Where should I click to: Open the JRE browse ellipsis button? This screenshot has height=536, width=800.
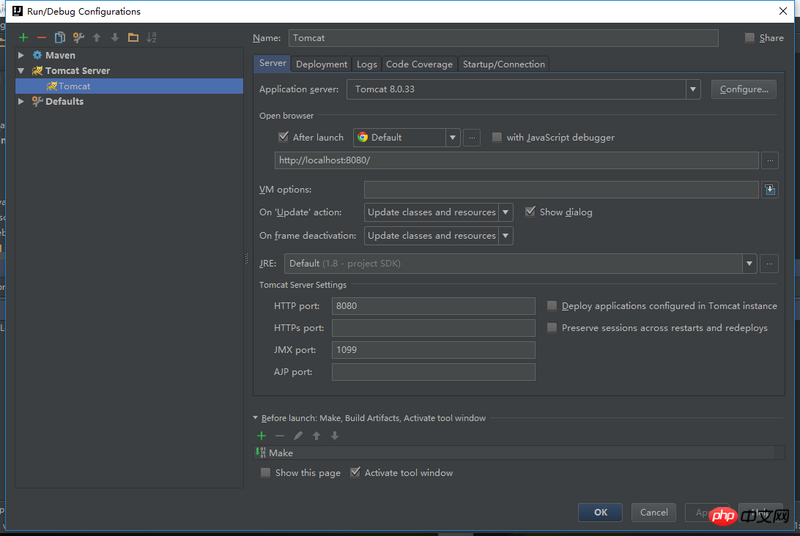tap(769, 264)
